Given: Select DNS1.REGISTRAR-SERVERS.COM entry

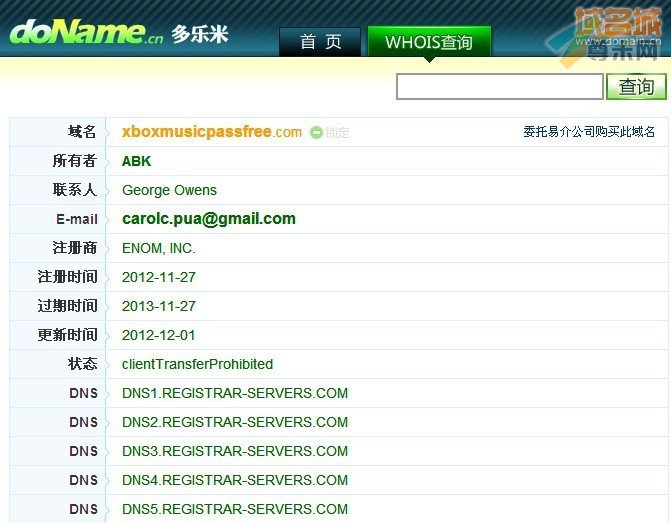Looking at the screenshot, I should pos(235,393).
